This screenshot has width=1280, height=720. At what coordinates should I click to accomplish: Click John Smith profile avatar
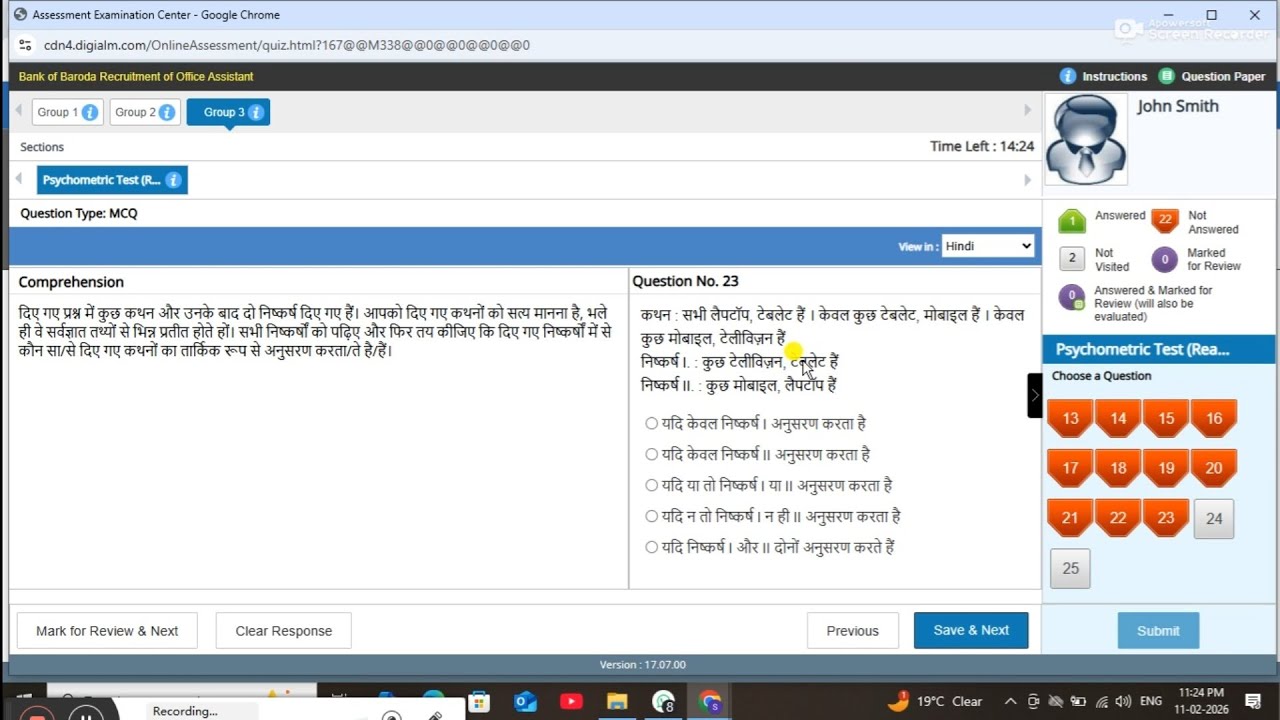1086,140
